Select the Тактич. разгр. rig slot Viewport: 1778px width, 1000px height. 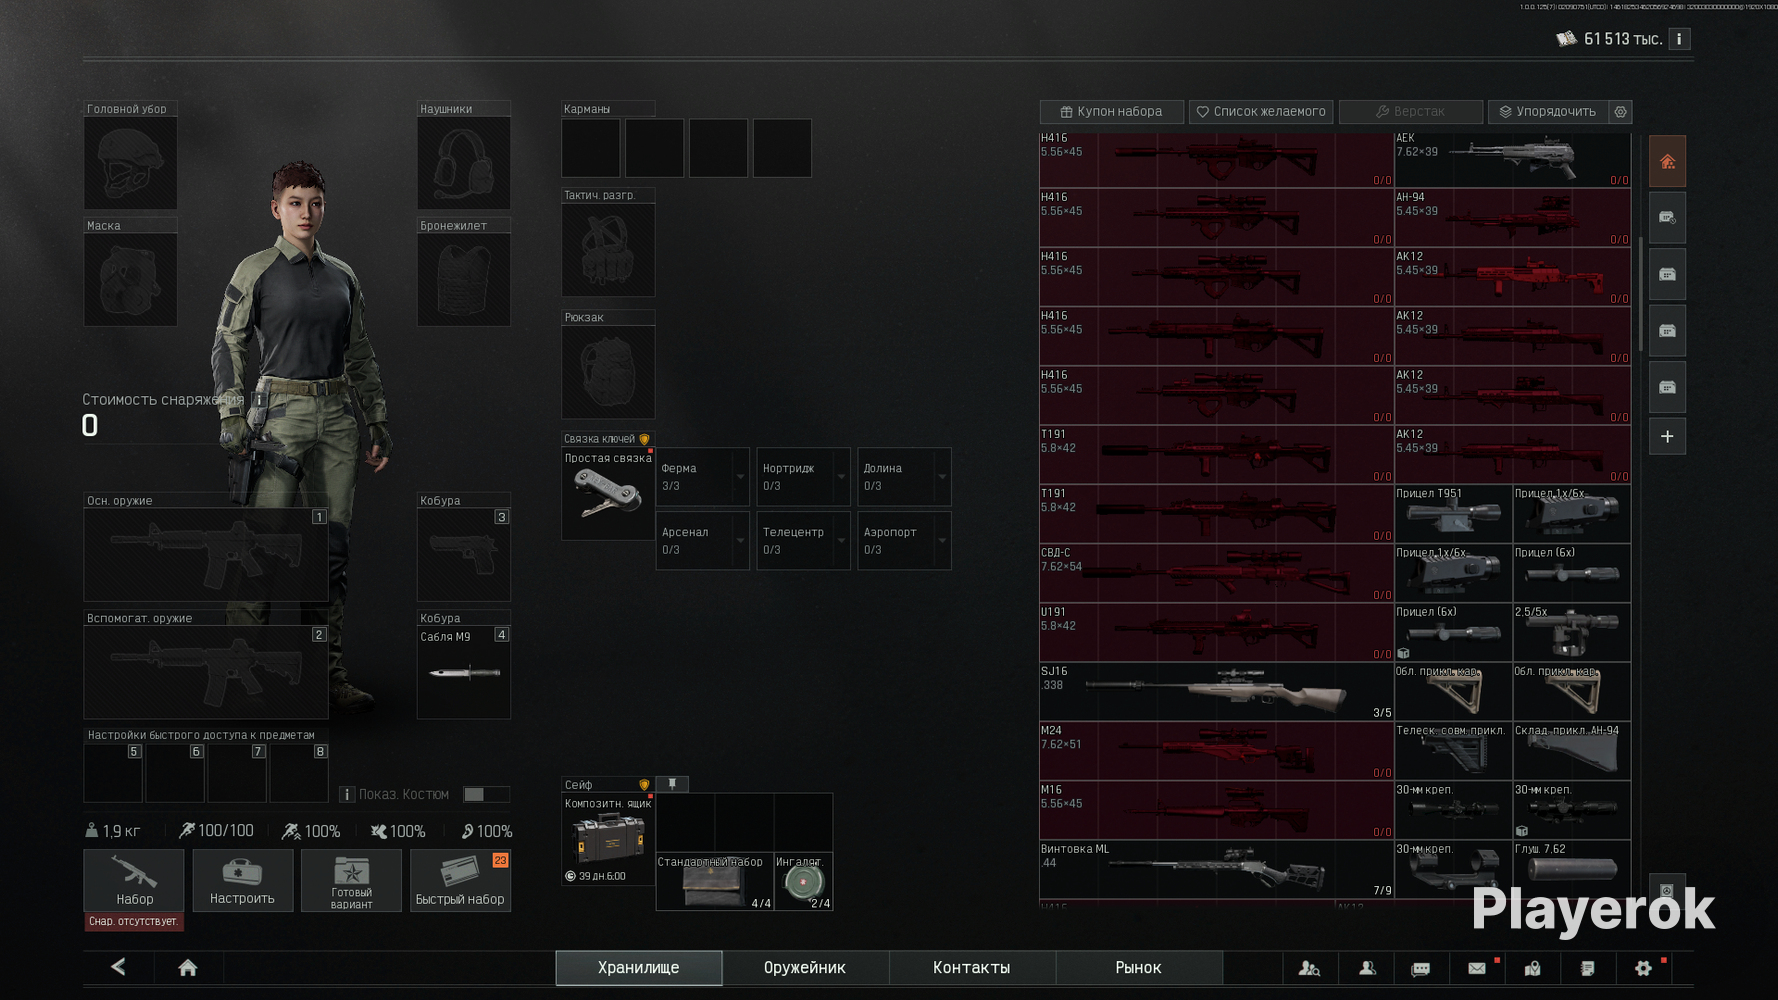[x=608, y=250]
